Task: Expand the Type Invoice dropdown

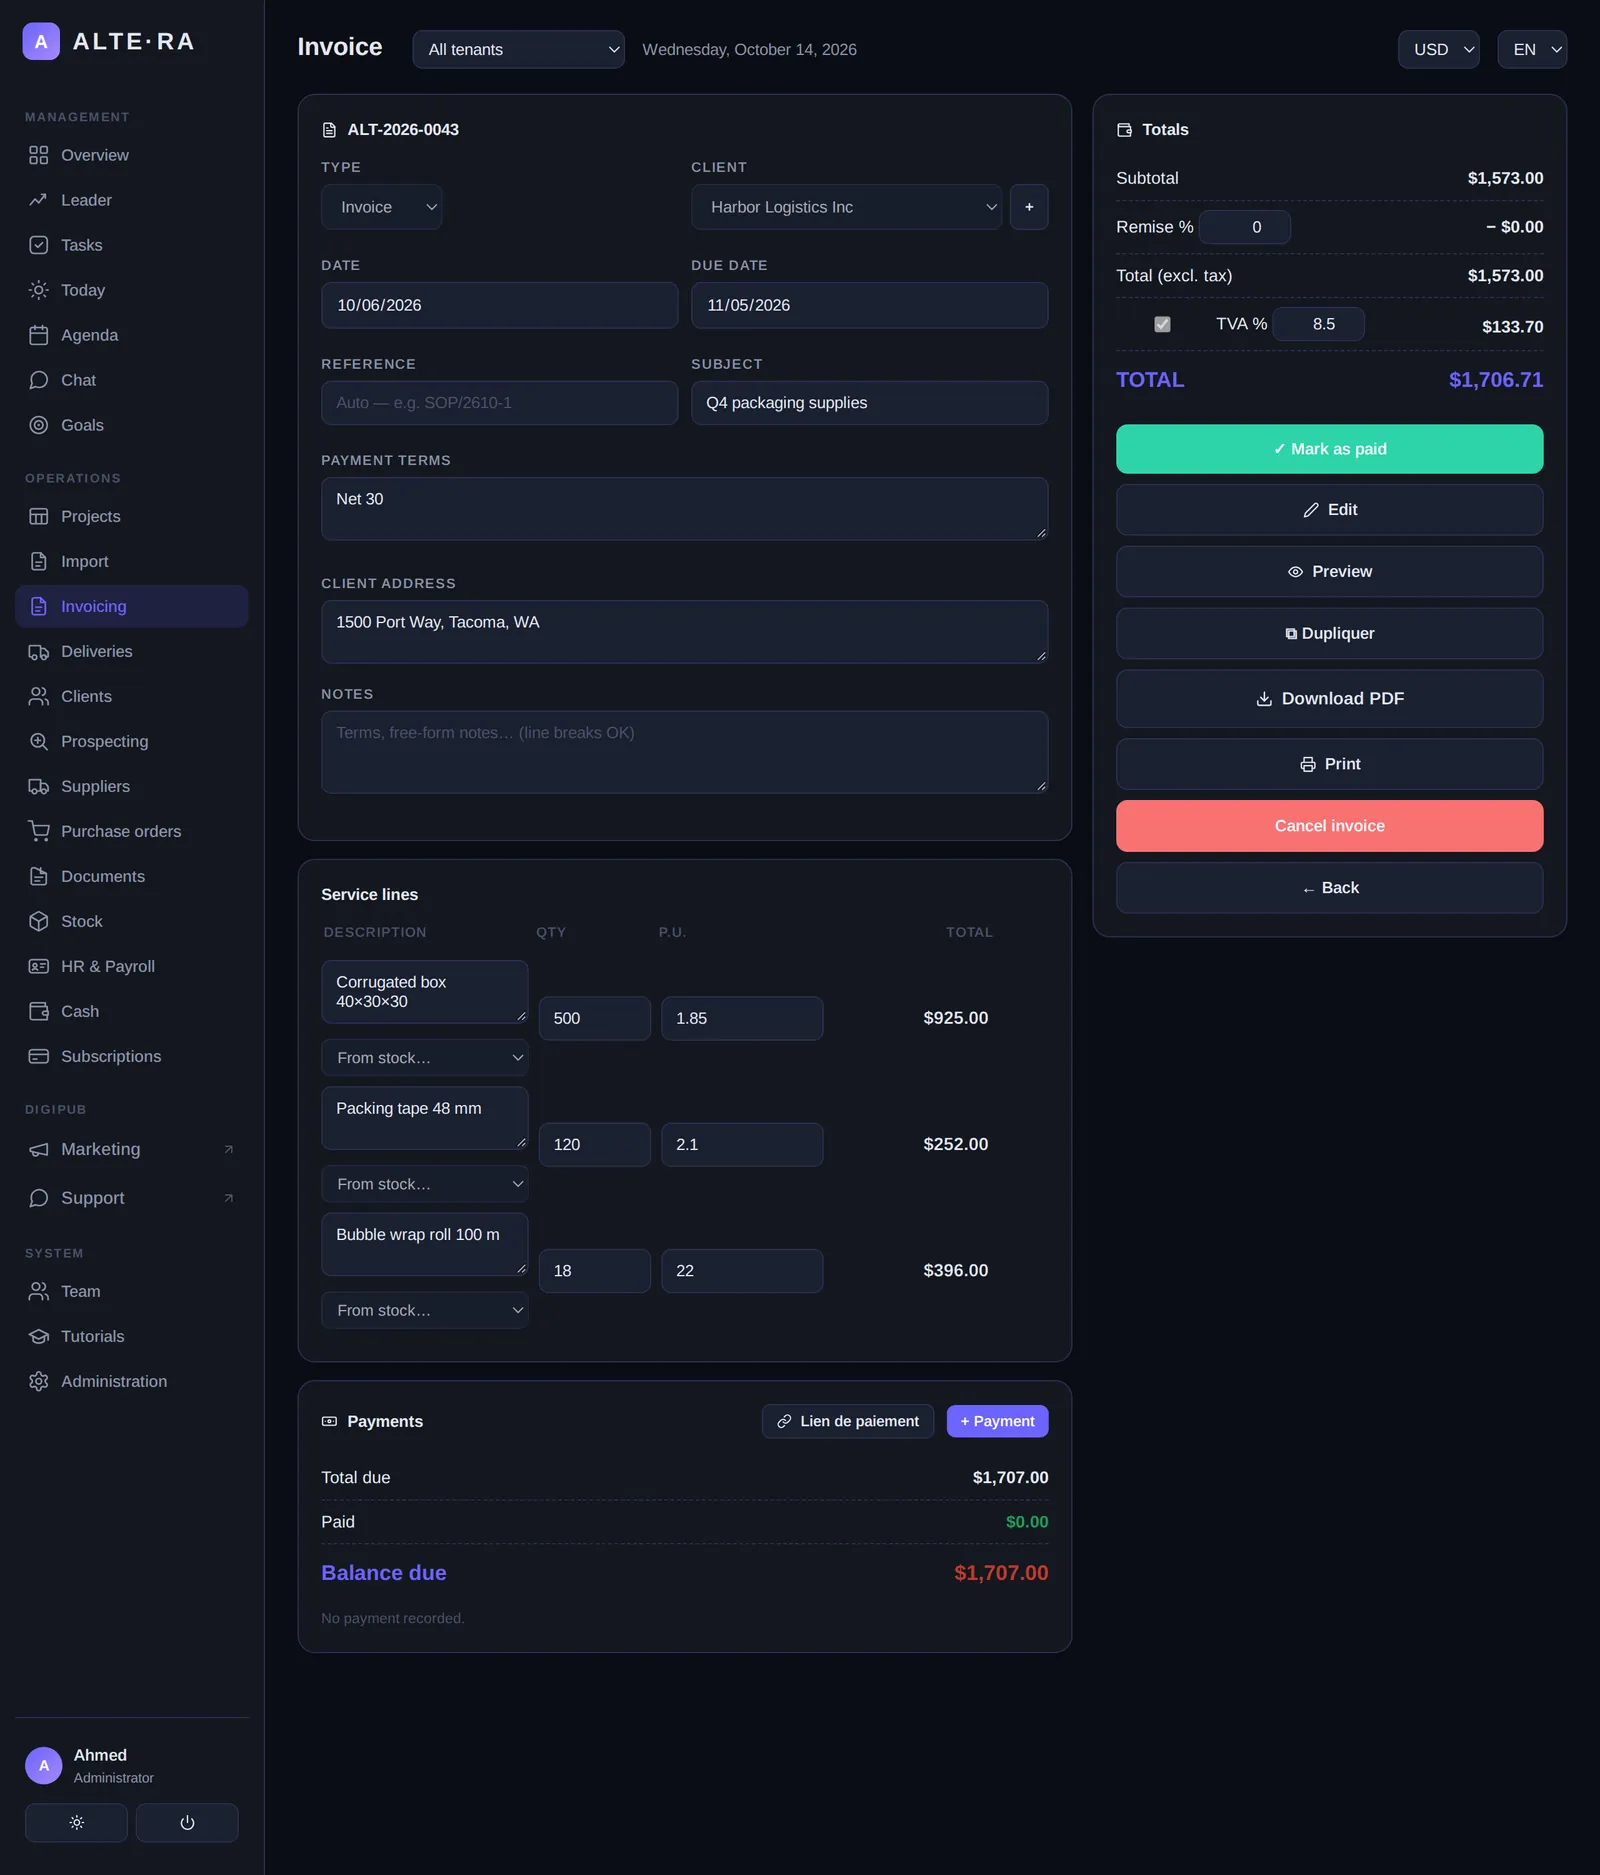Action: click(x=382, y=207)
